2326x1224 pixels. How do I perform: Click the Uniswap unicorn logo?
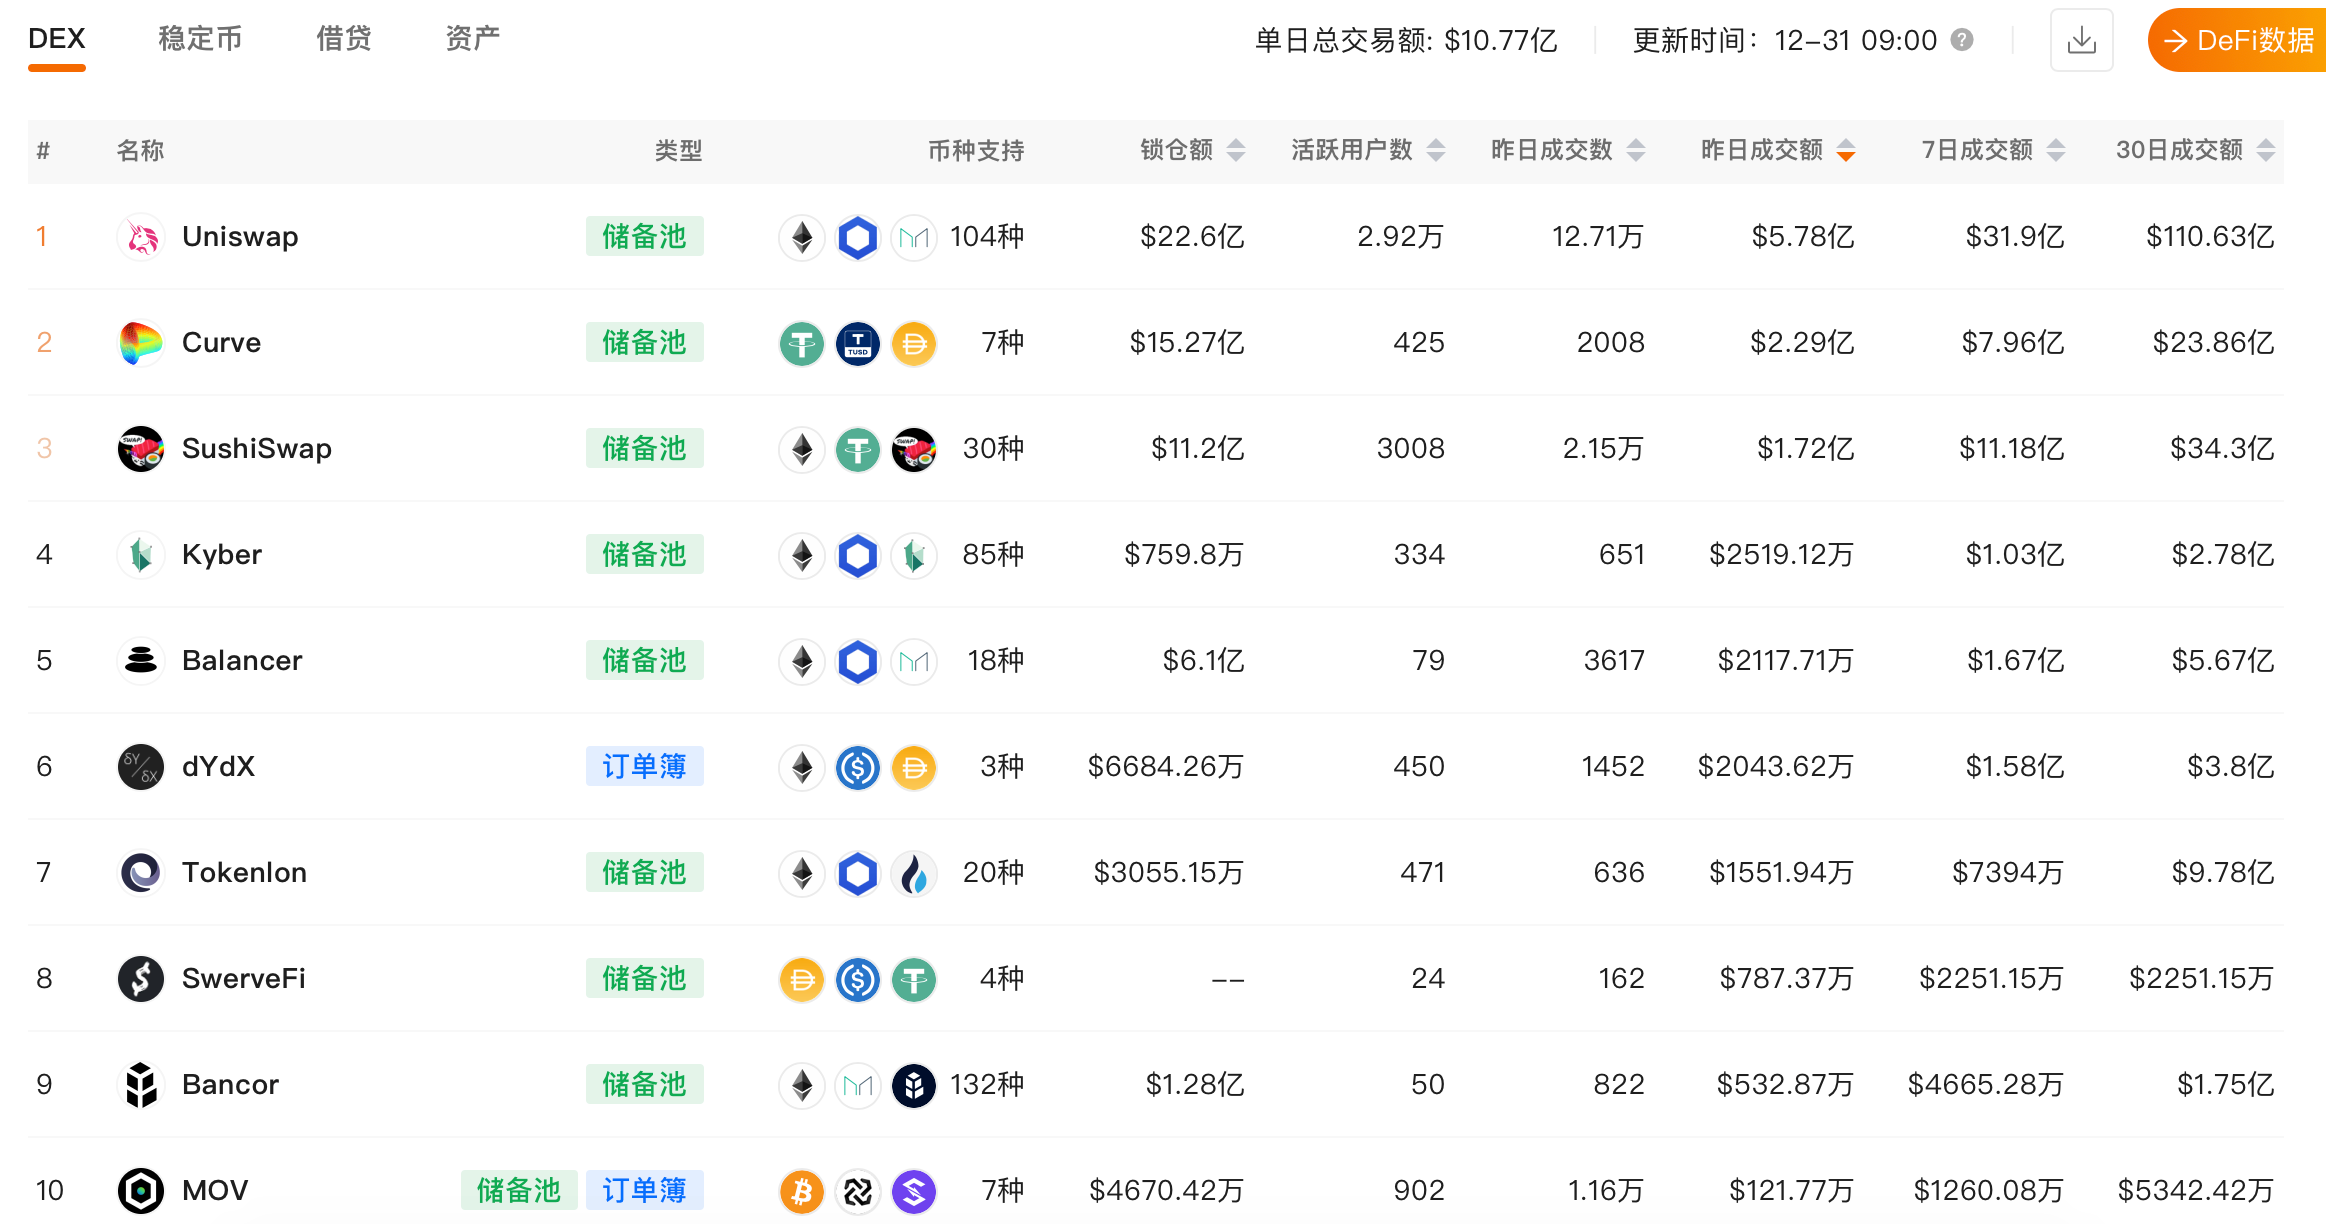click(141, 237)
